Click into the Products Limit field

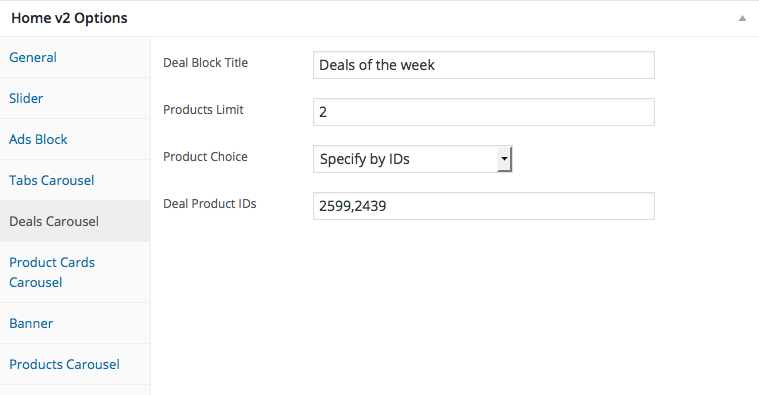484,112
